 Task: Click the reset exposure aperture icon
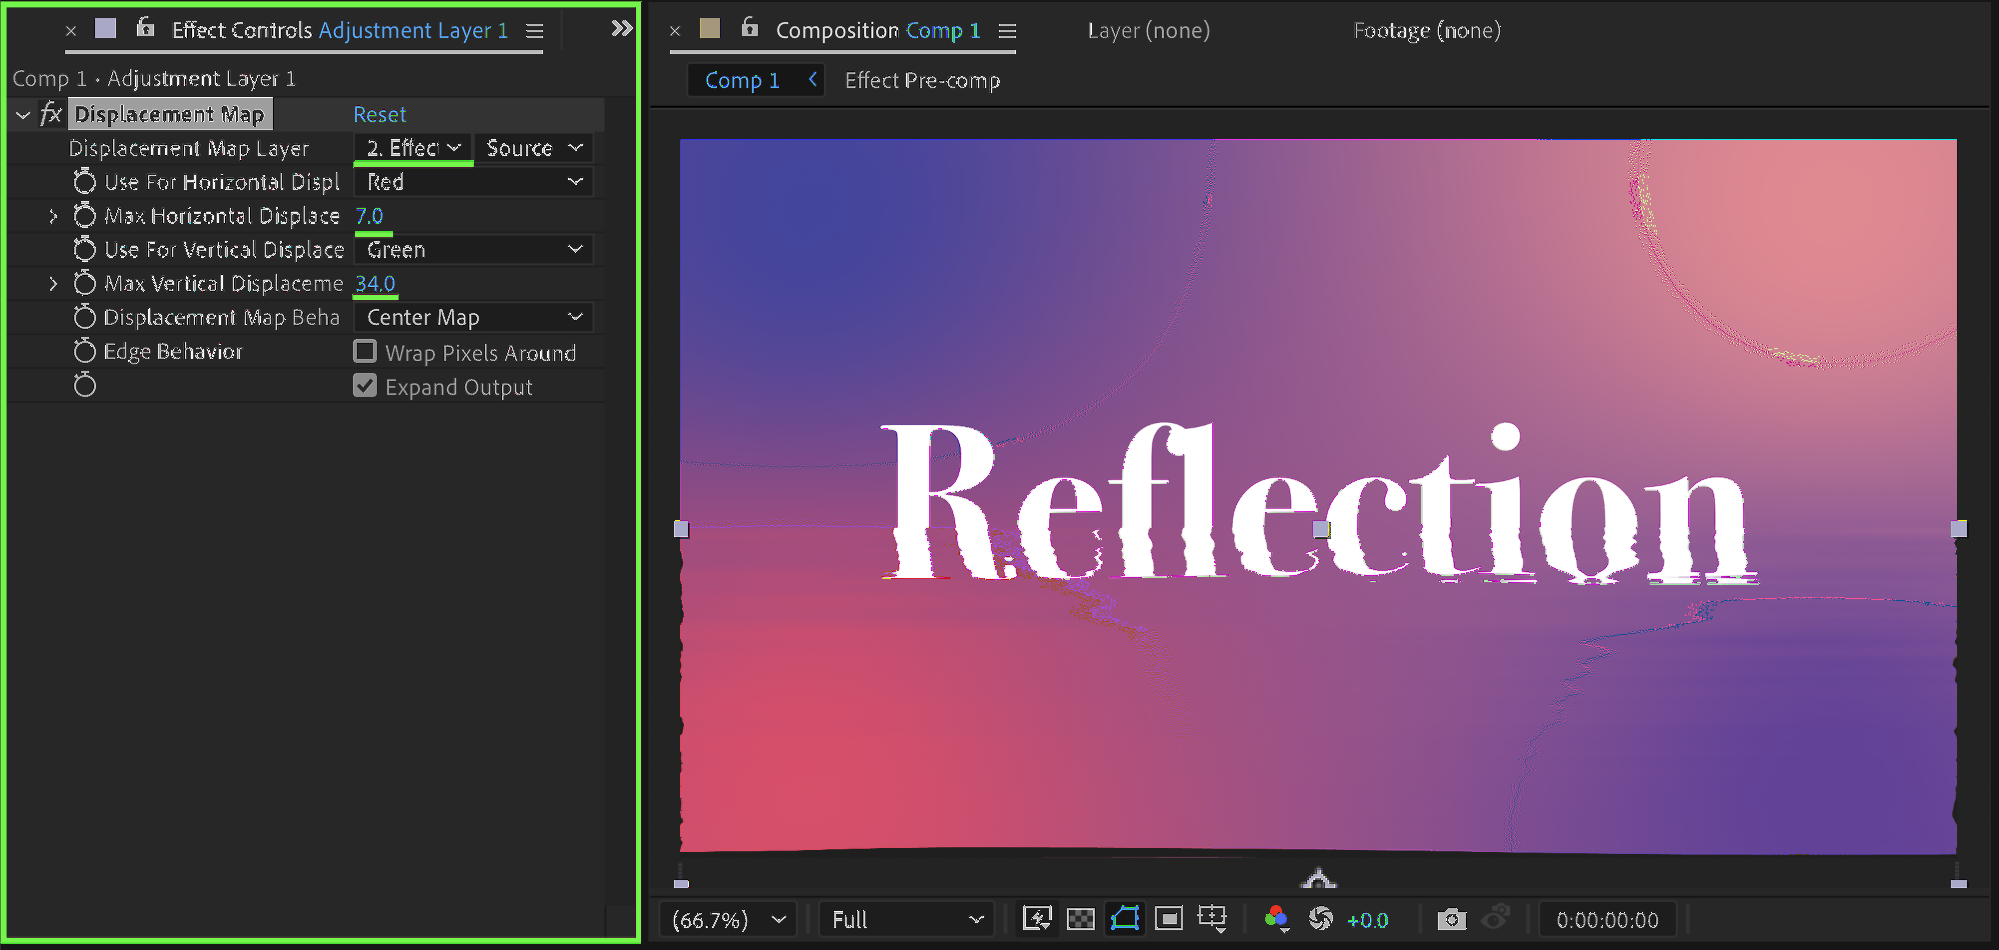tap(1321, 918)
